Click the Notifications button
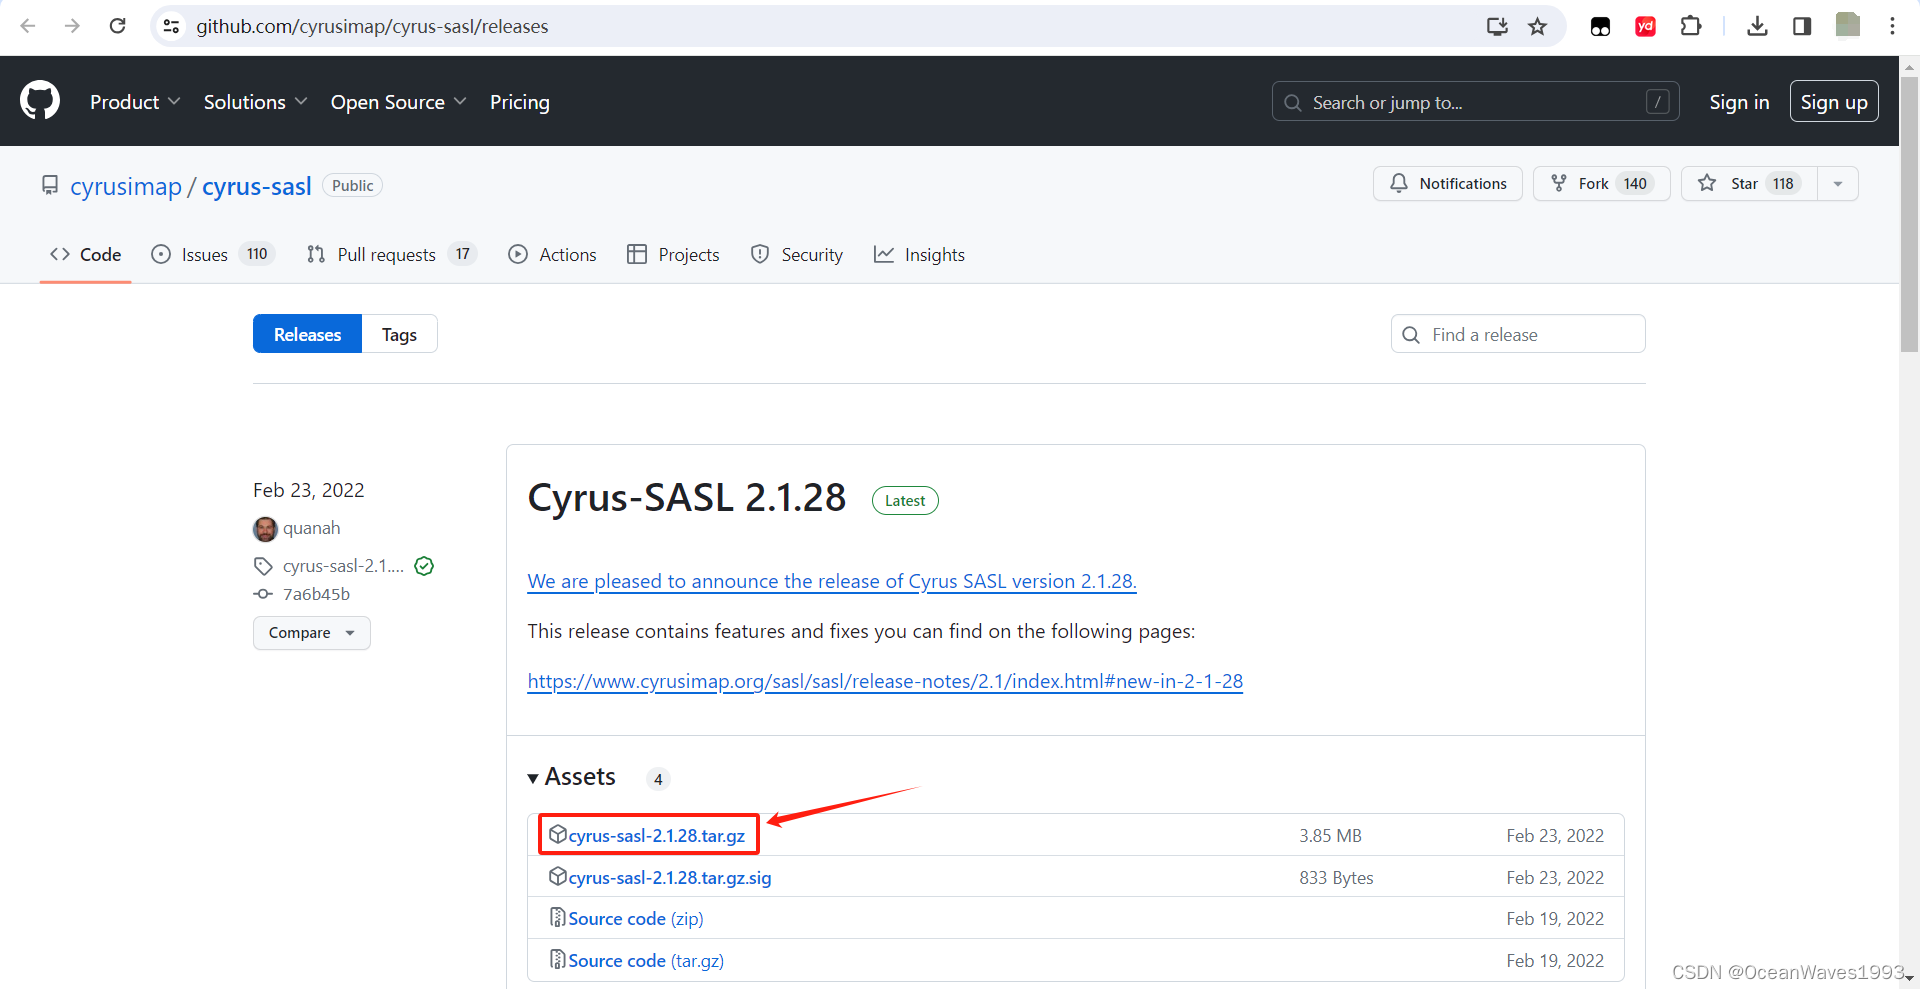Screen dimensions: 1920x989 [1448, 184]
